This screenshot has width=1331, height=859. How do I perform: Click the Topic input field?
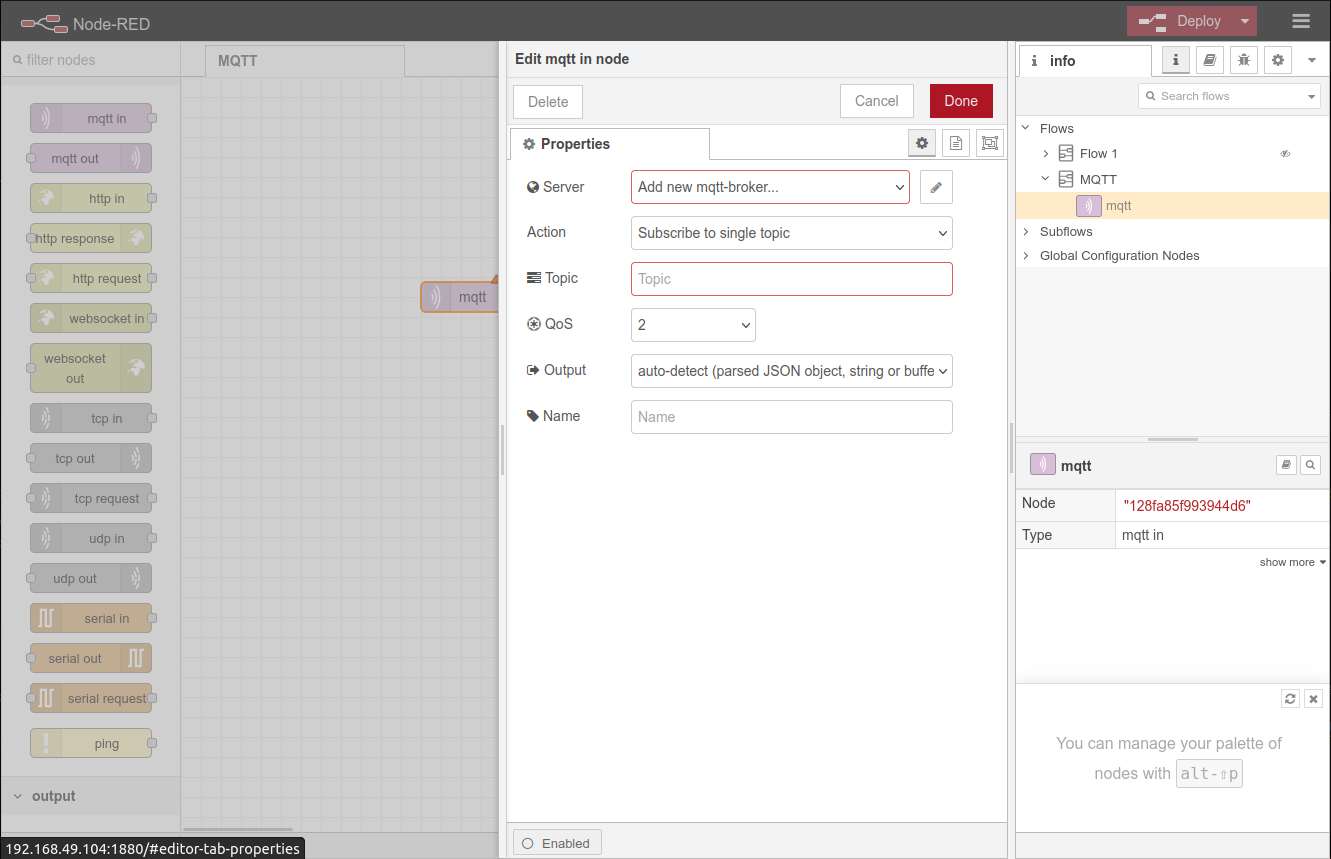click(791, 279)
